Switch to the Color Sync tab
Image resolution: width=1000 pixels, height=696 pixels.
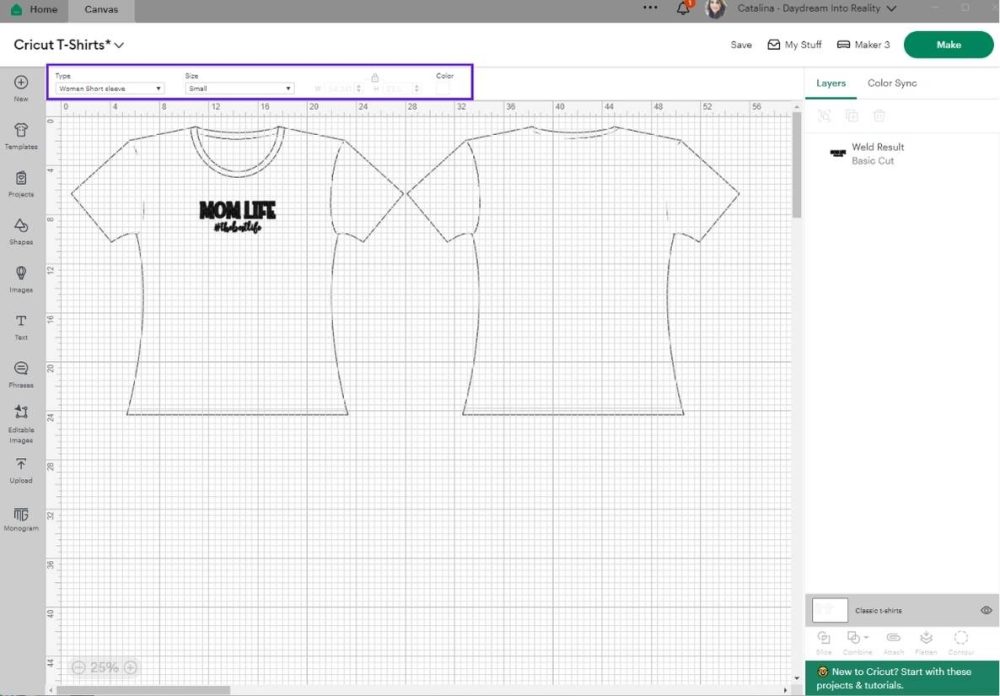pyautogui.click(x=892, y=83)
